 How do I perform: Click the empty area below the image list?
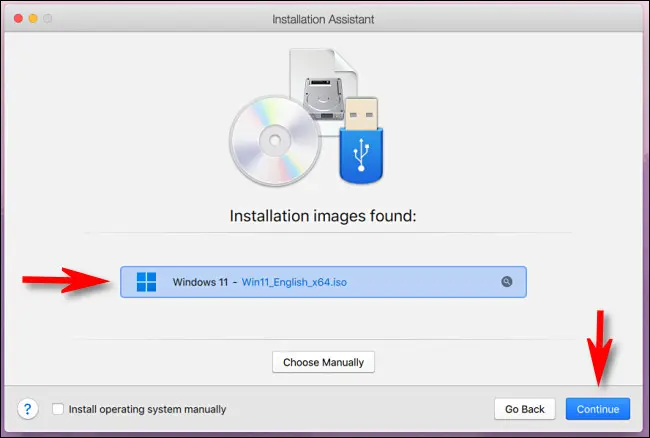pos(324,322)
